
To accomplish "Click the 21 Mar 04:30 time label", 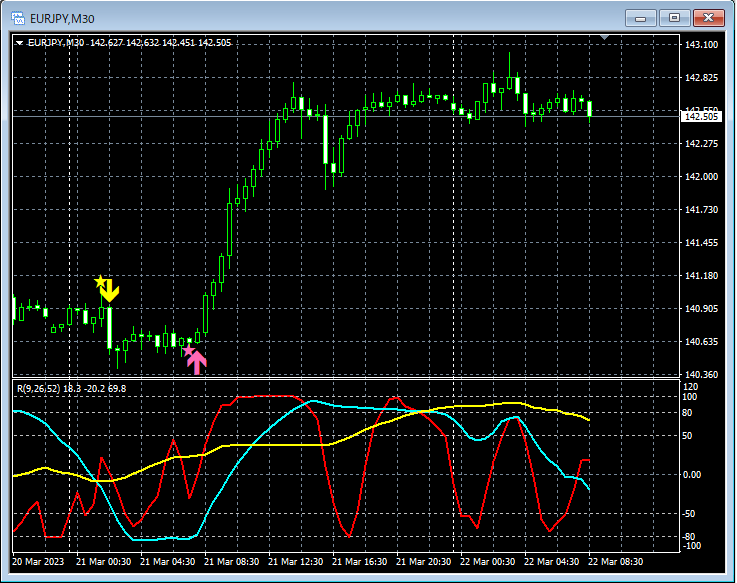I will [167, 562].
